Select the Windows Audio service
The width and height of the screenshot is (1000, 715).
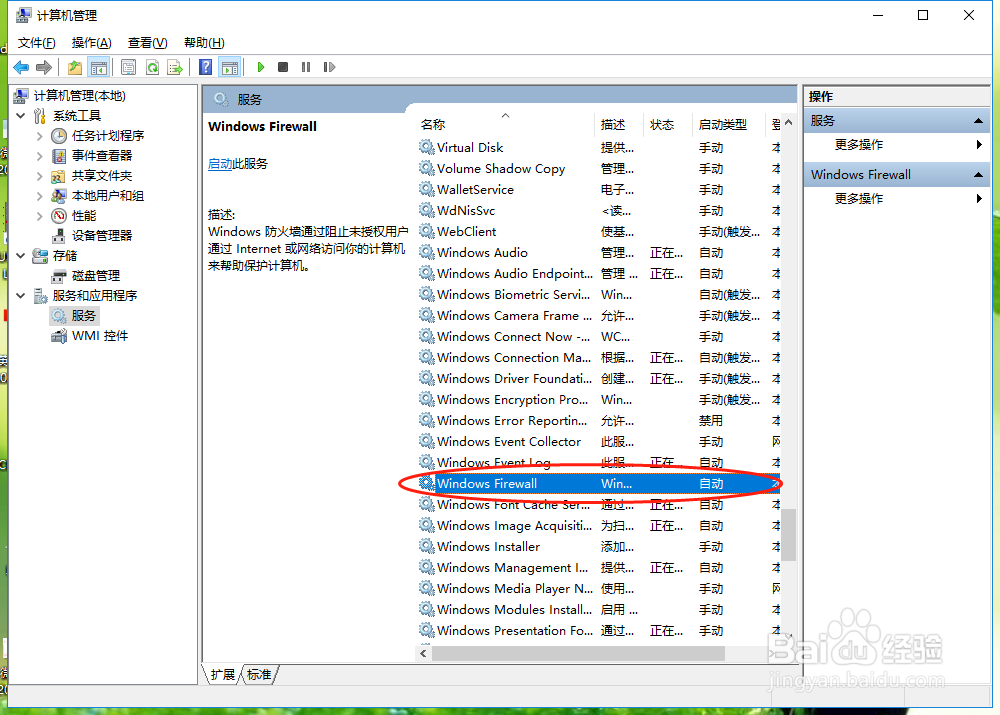click(x=599, y=253)
